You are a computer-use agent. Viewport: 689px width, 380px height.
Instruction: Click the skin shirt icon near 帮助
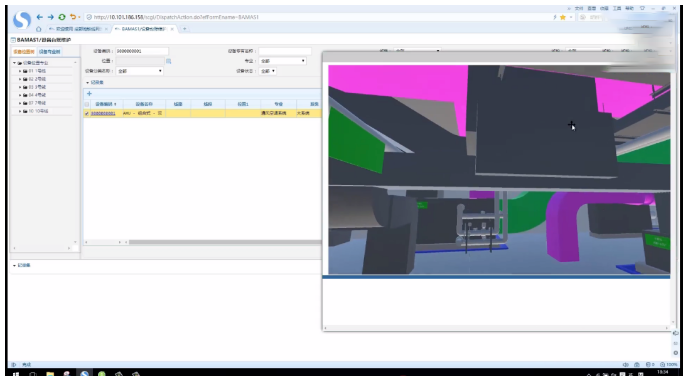click(642, 8)
